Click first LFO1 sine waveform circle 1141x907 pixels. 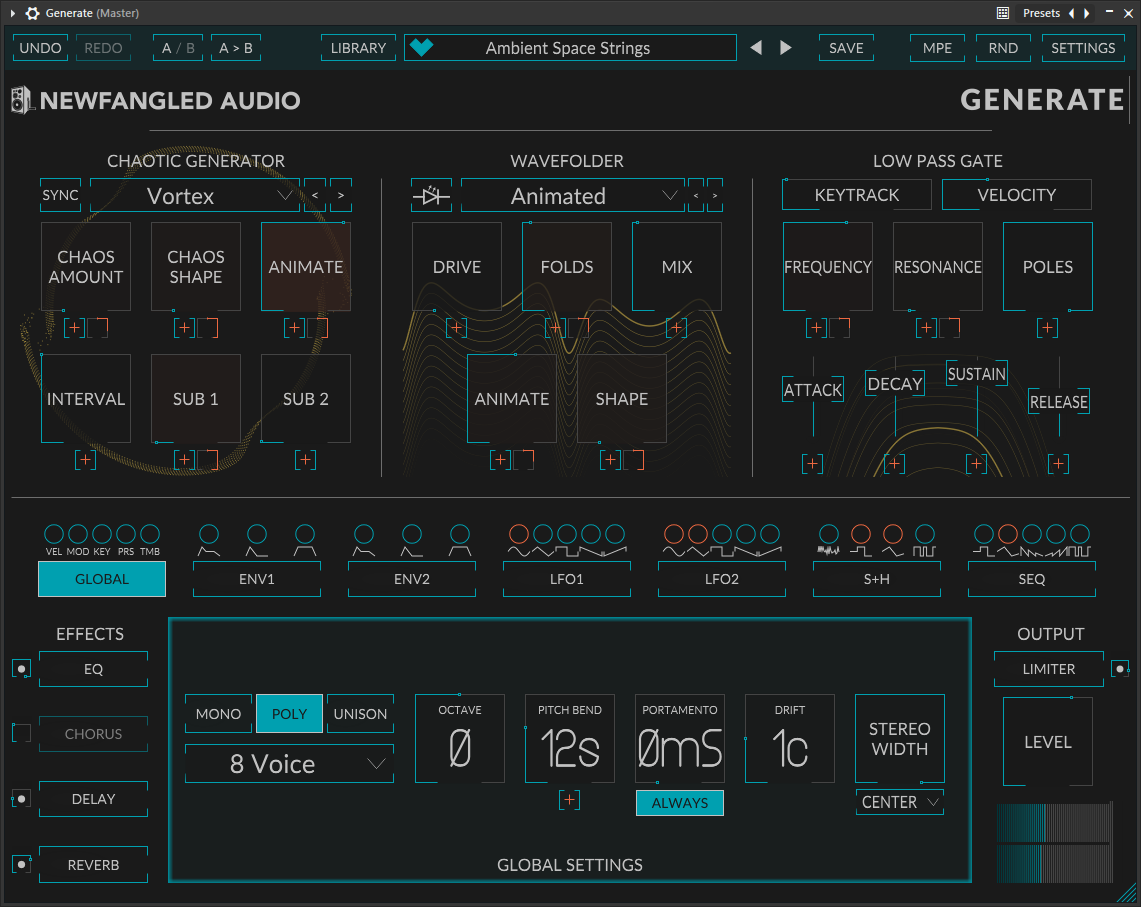click(519, 534)
